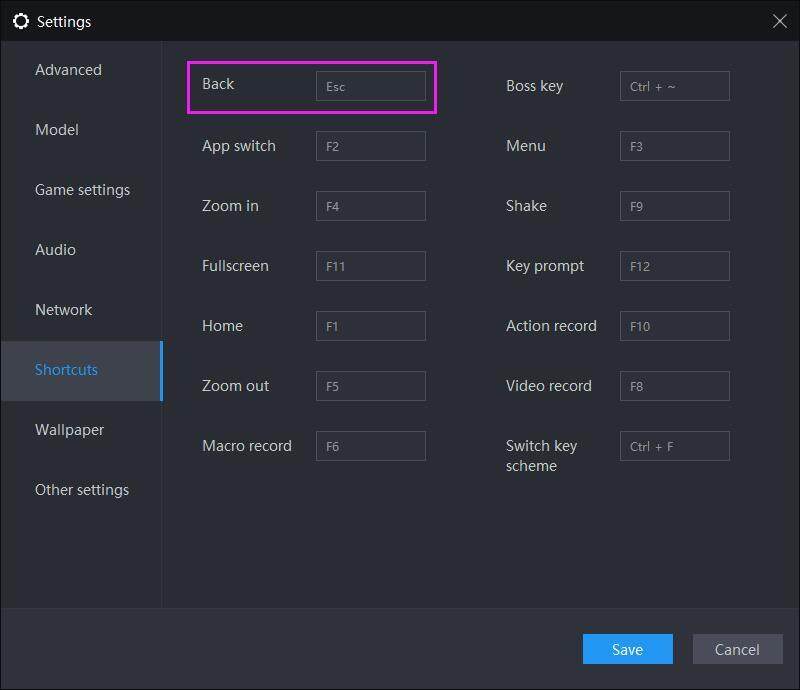Close the Settings window
800x690 pixels.
tap(779, 21)
